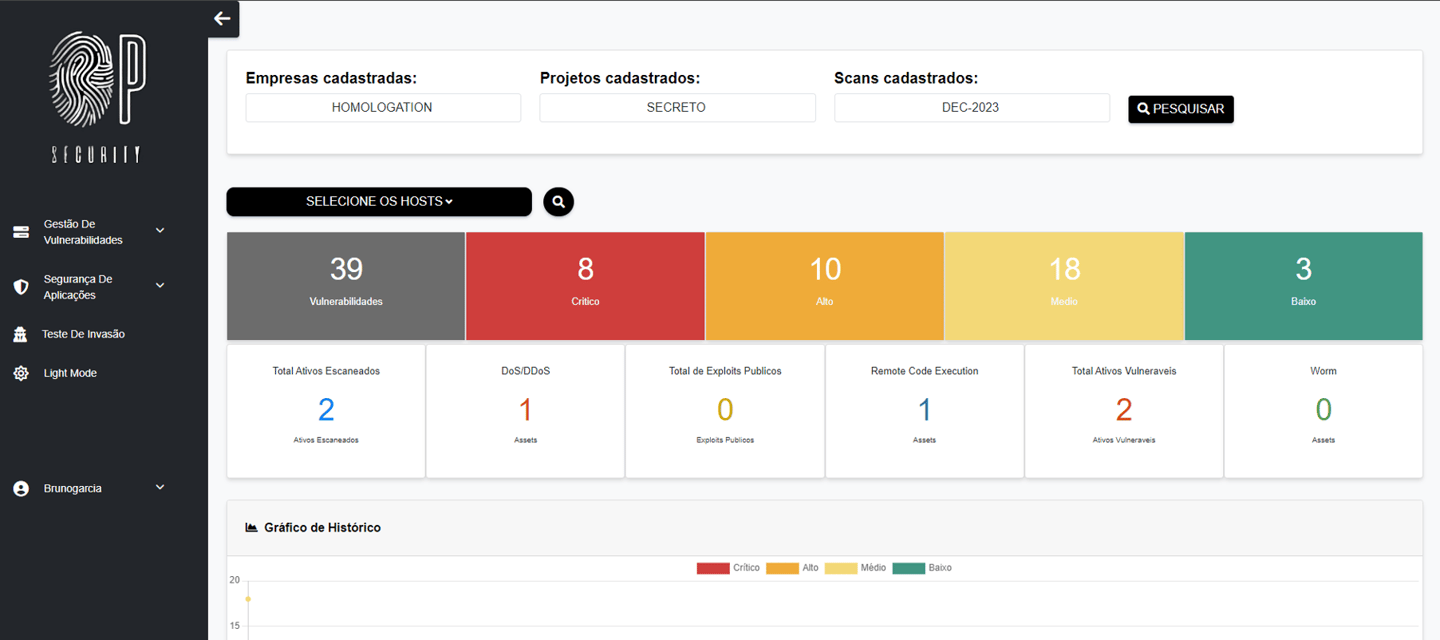Screen dimensions: 1440x640
Task: Click the Remote Code Execution card
Action: [x=925, y=411]
